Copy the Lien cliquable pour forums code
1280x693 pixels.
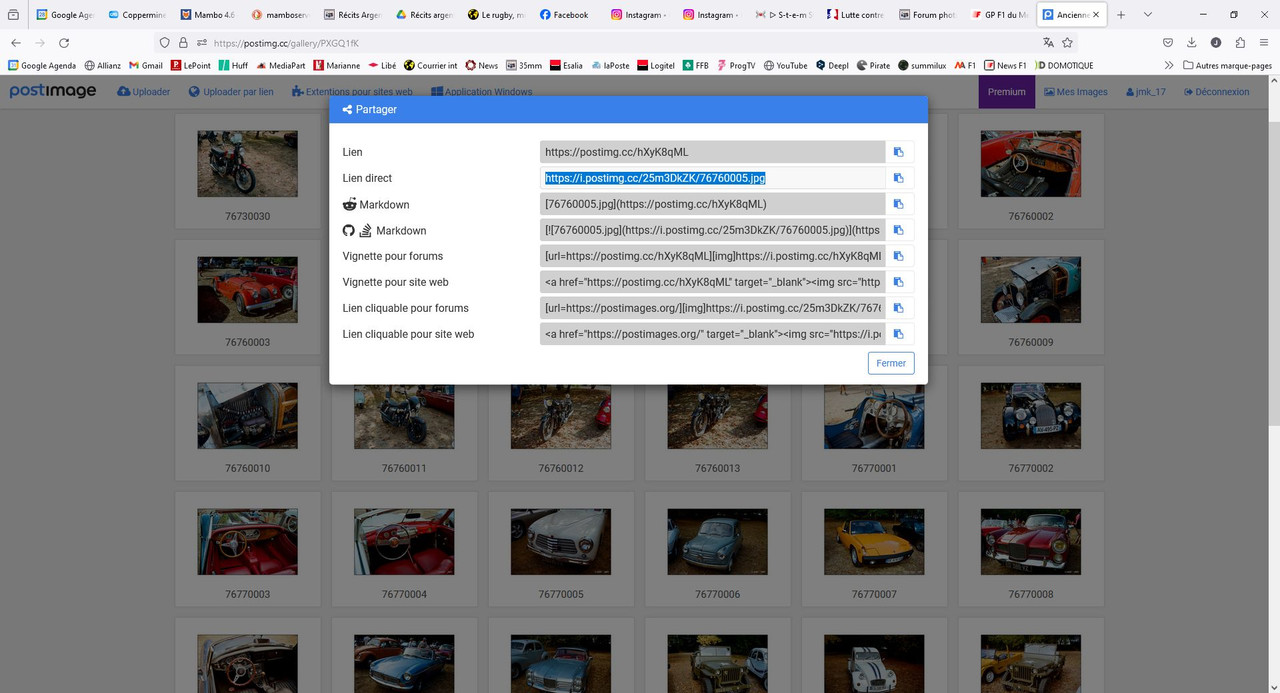(x=899, y=308)
